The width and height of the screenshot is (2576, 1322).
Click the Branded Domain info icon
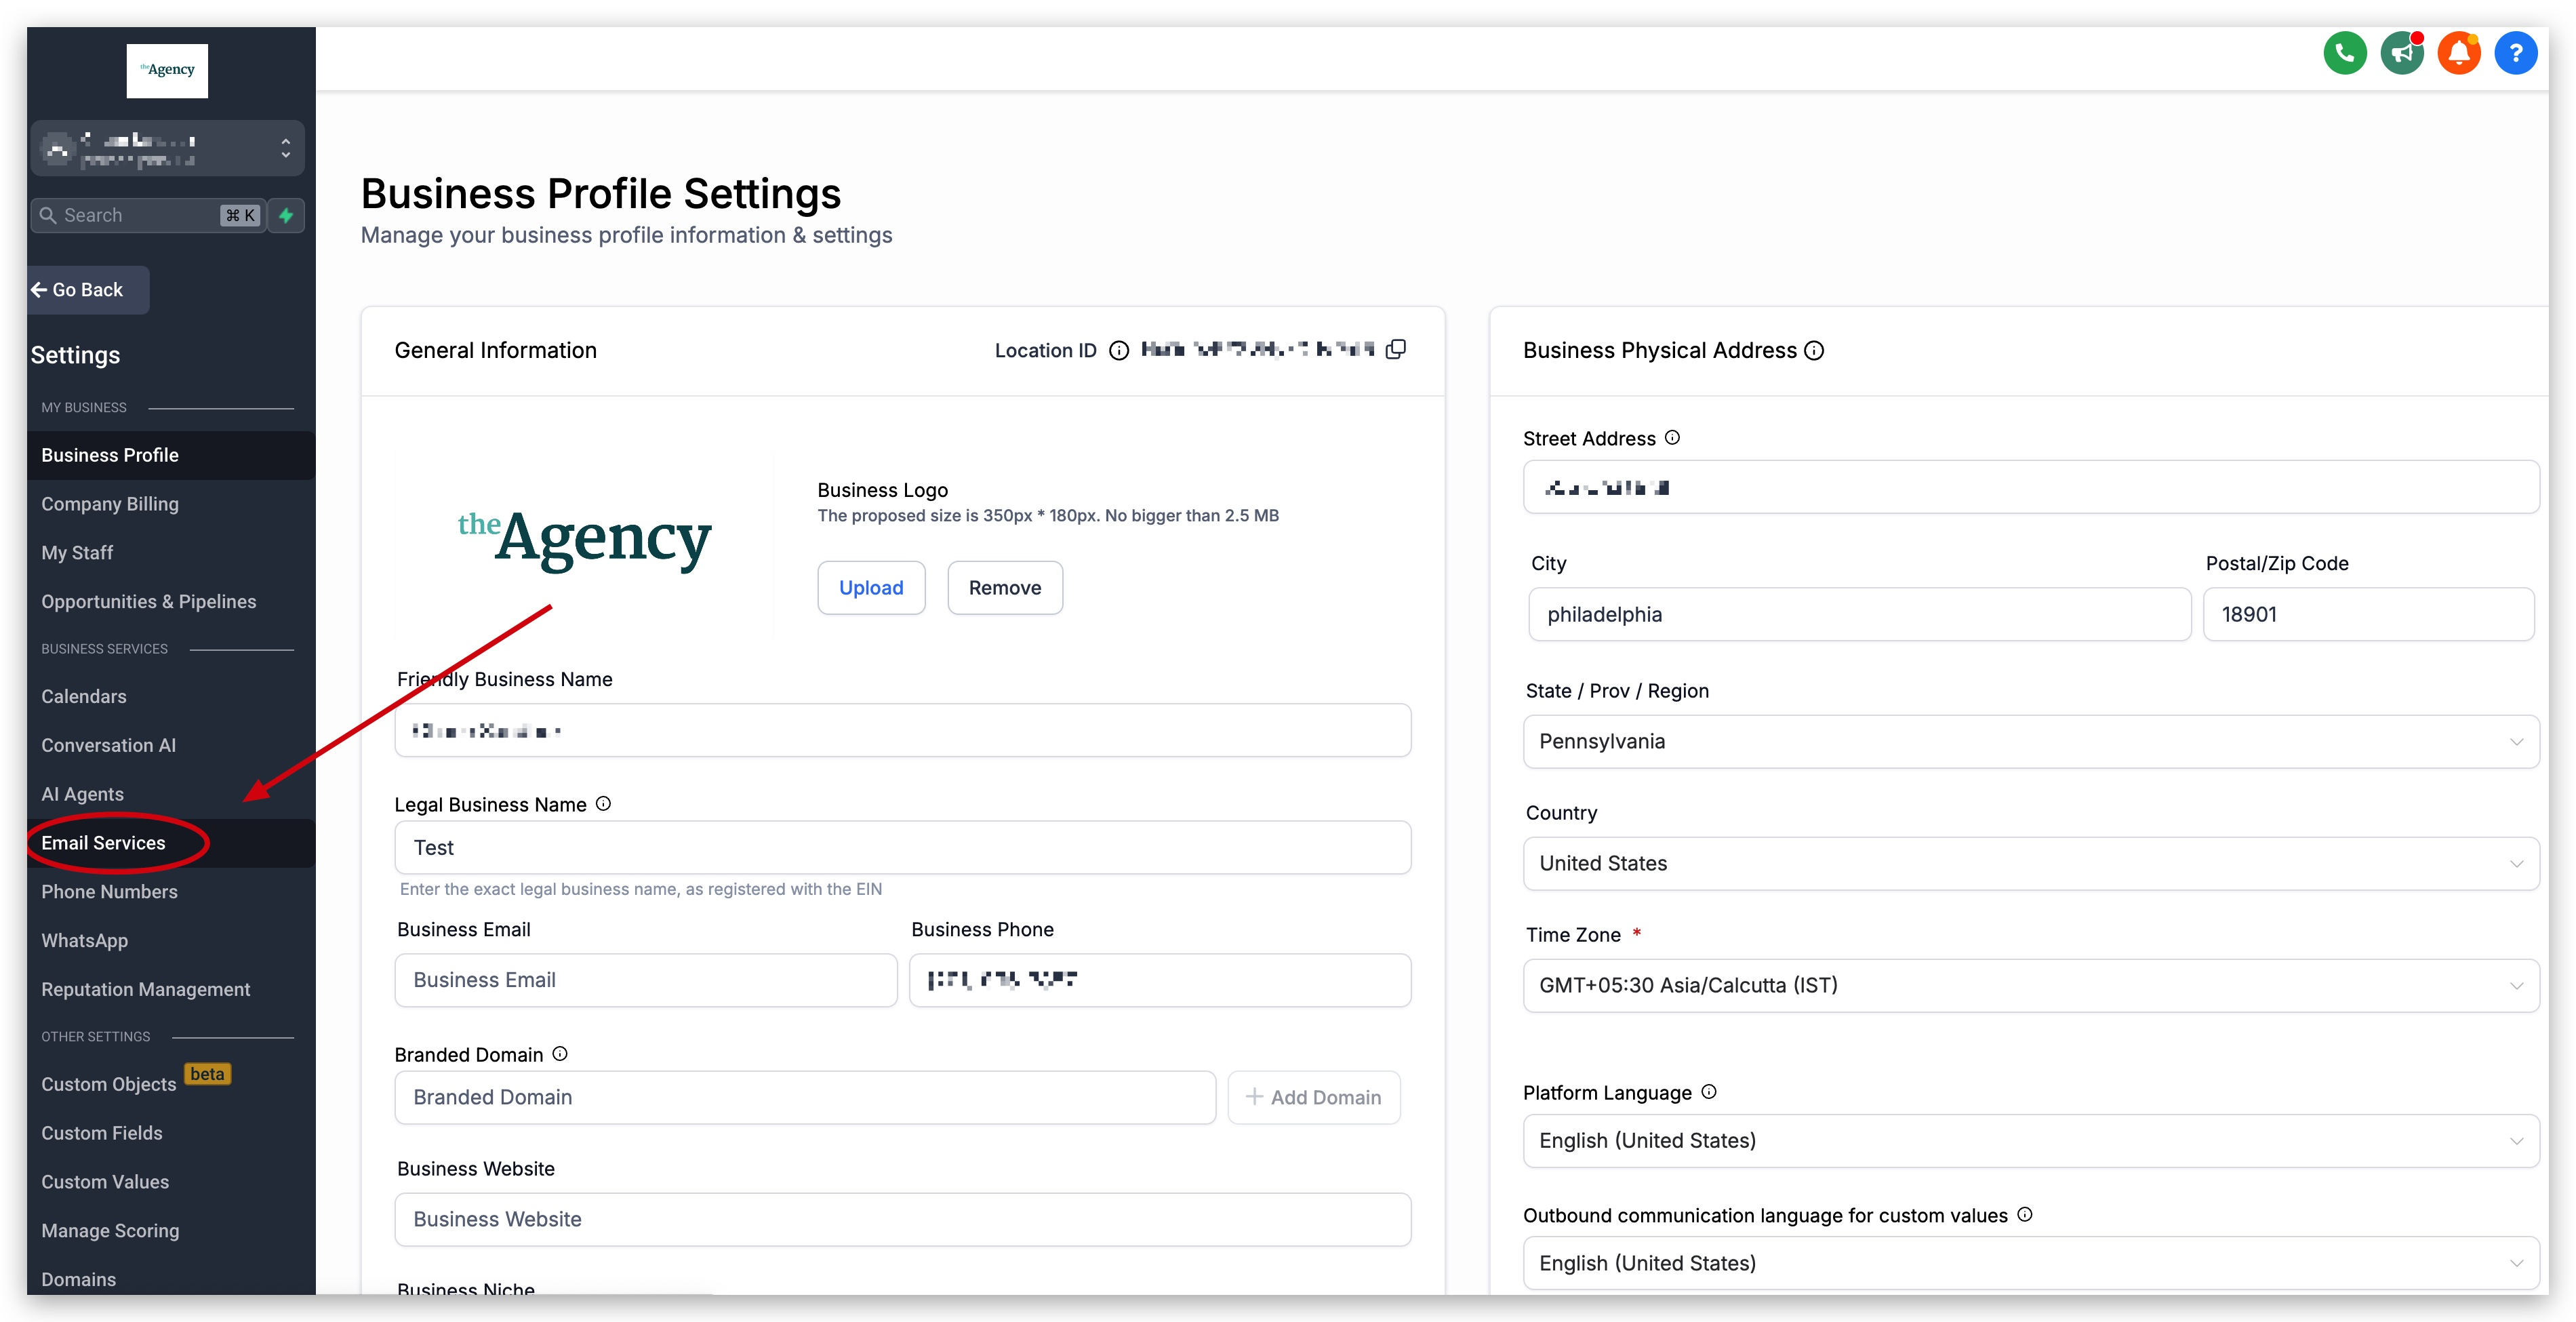pyautogui.click(x=560, y=1054)
